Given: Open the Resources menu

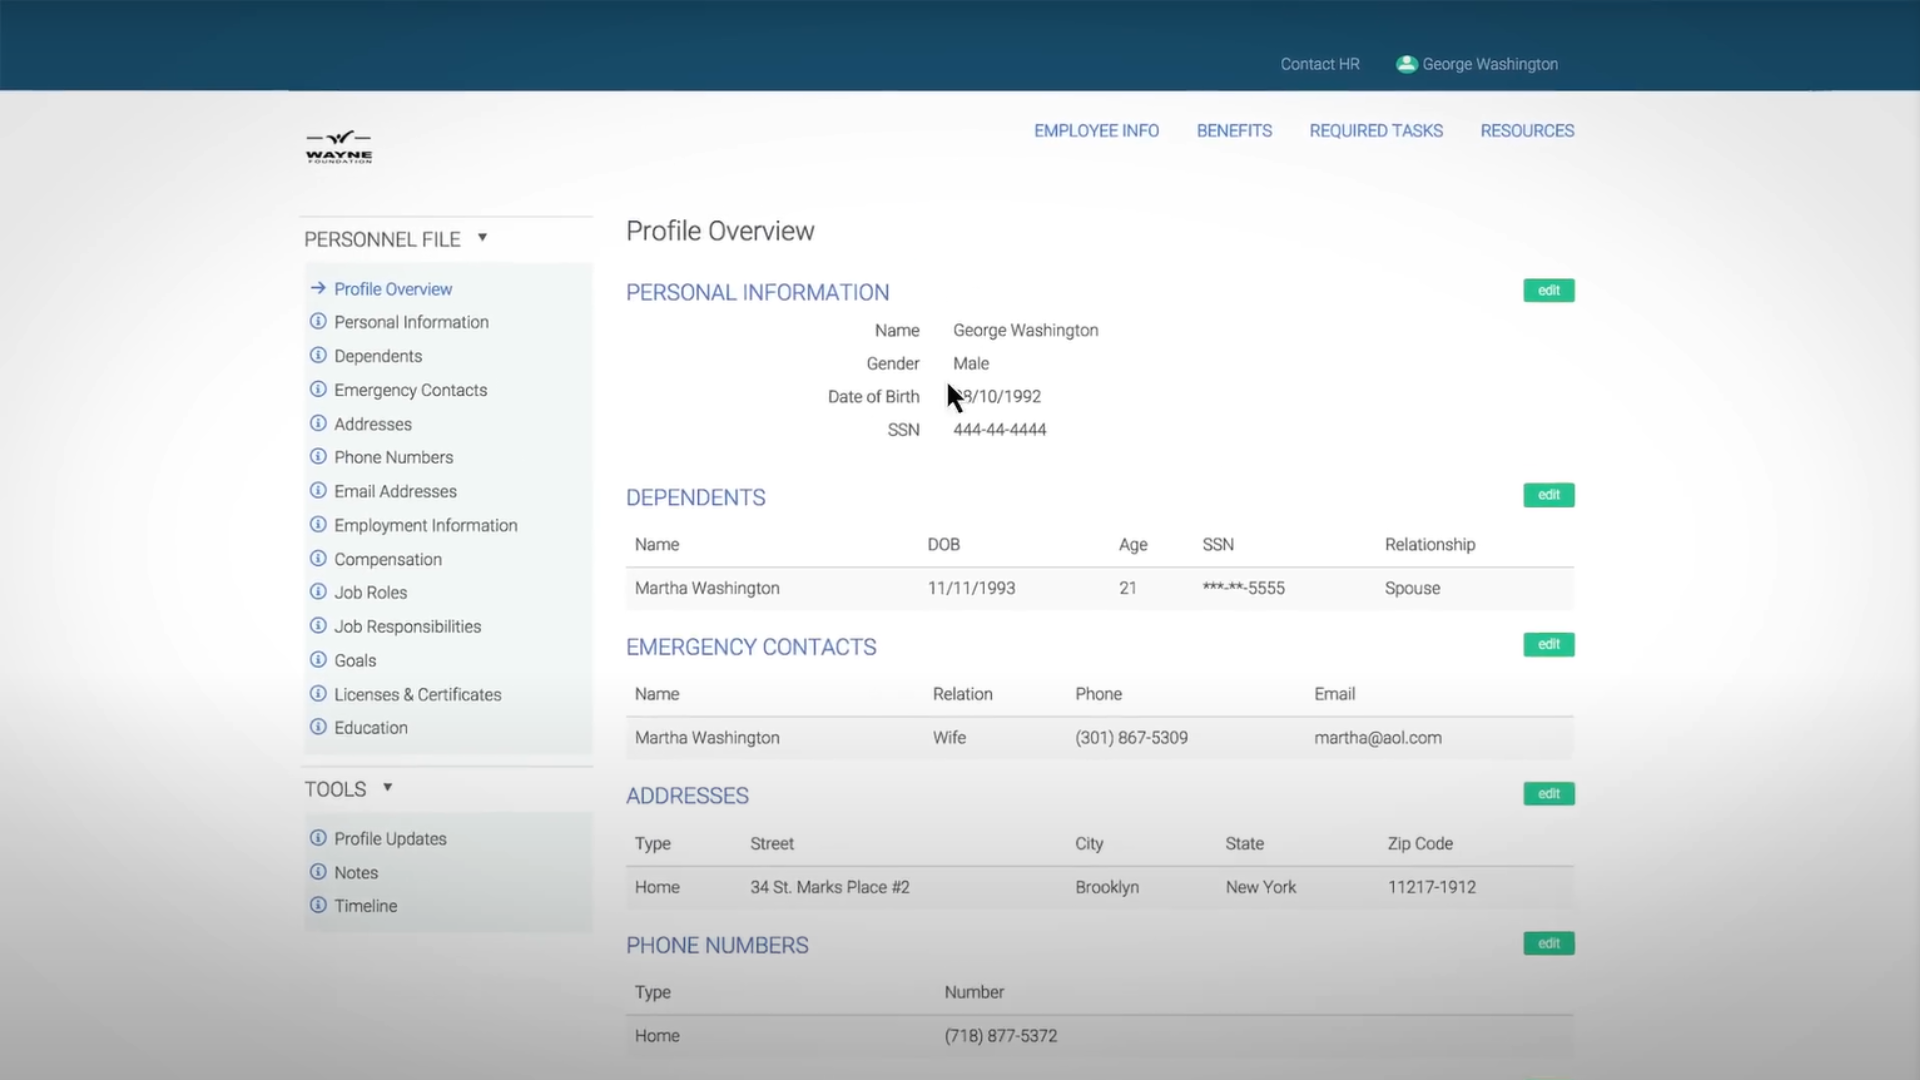Looking at the screenshot, I should [1527, 131].
